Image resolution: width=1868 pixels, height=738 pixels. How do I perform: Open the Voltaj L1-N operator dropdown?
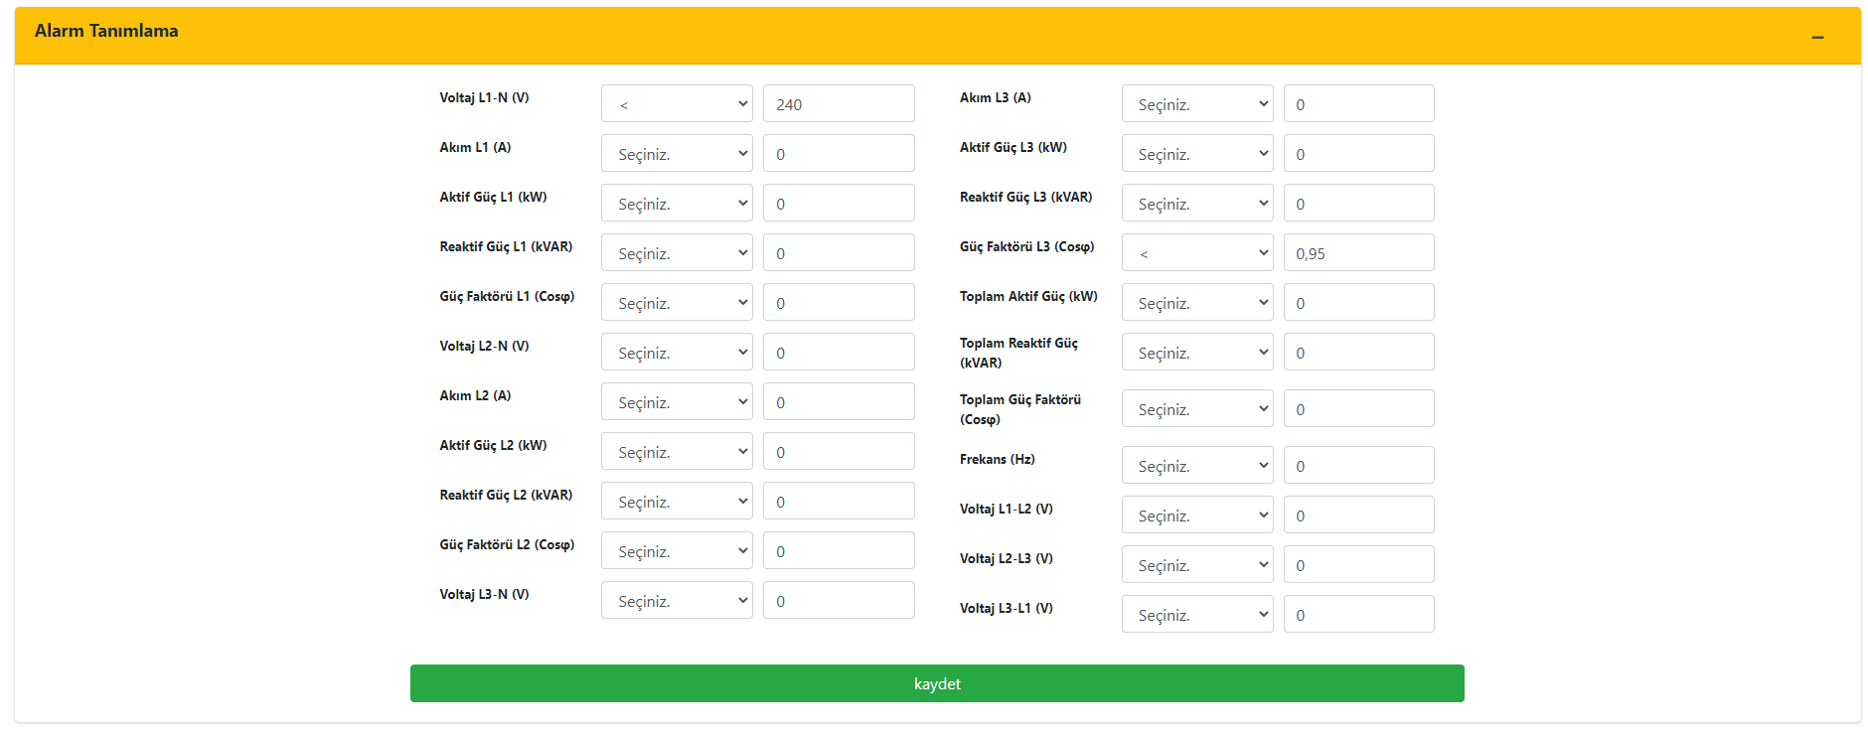[x=677, y=104]
